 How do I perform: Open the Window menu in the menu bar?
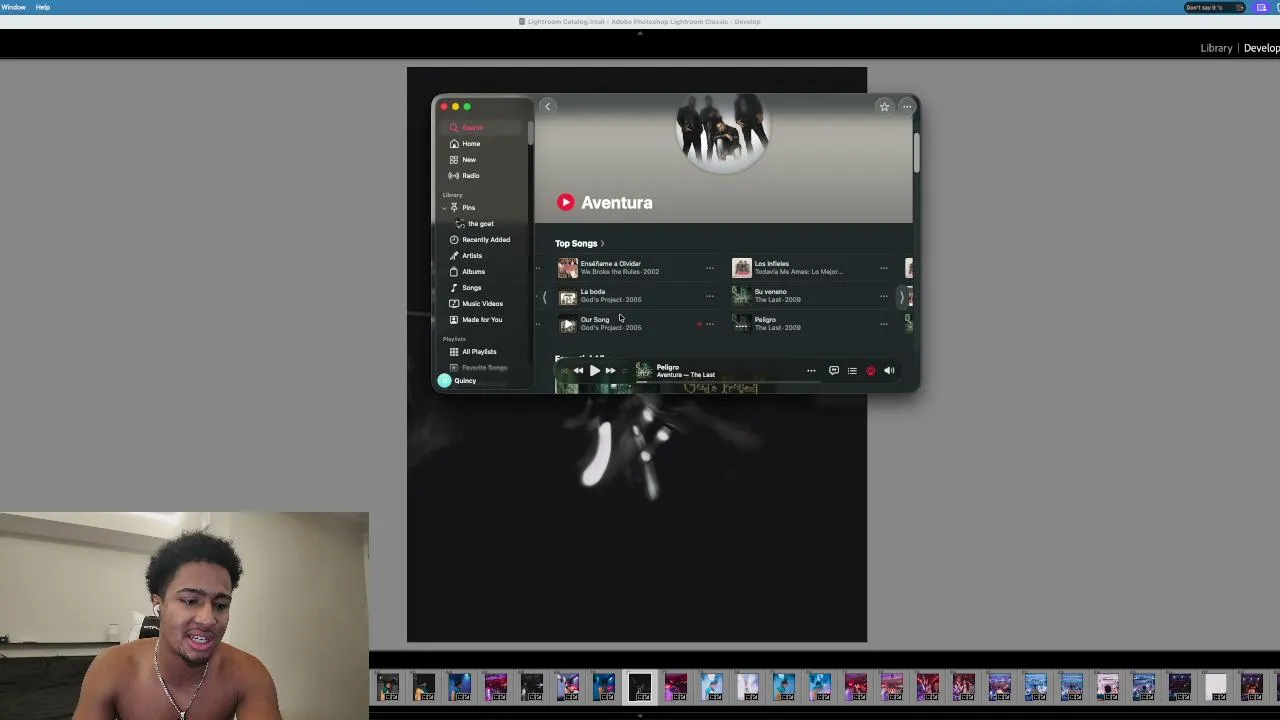point(14,7)
